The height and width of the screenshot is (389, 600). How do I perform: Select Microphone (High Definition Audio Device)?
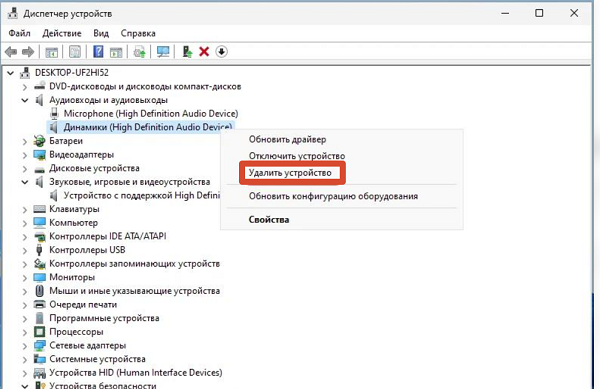tap(151, 114)
